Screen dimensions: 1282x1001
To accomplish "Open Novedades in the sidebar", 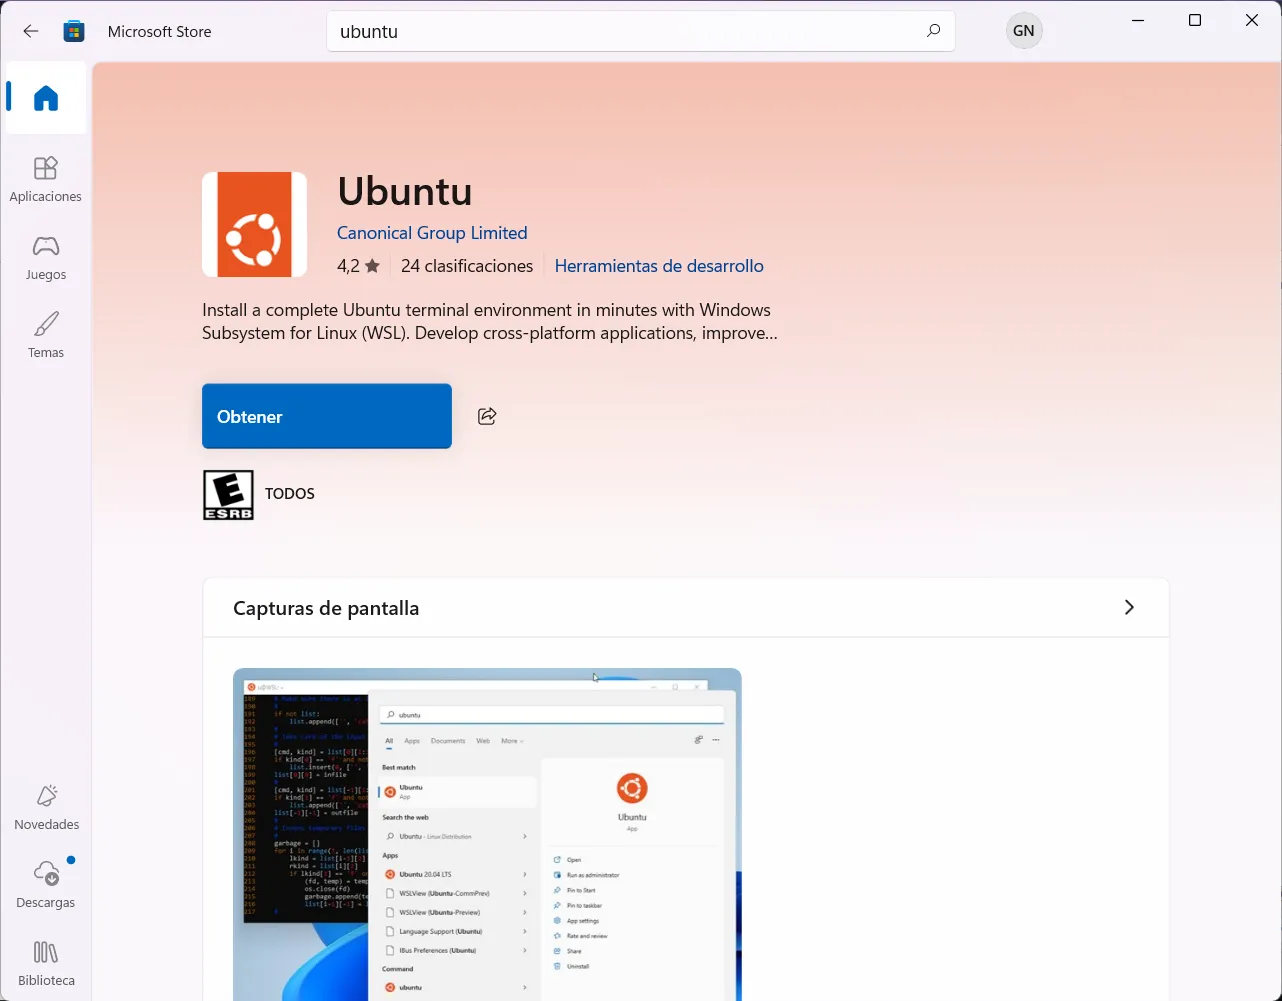I will pyautogui.click(x=46, y=808).
